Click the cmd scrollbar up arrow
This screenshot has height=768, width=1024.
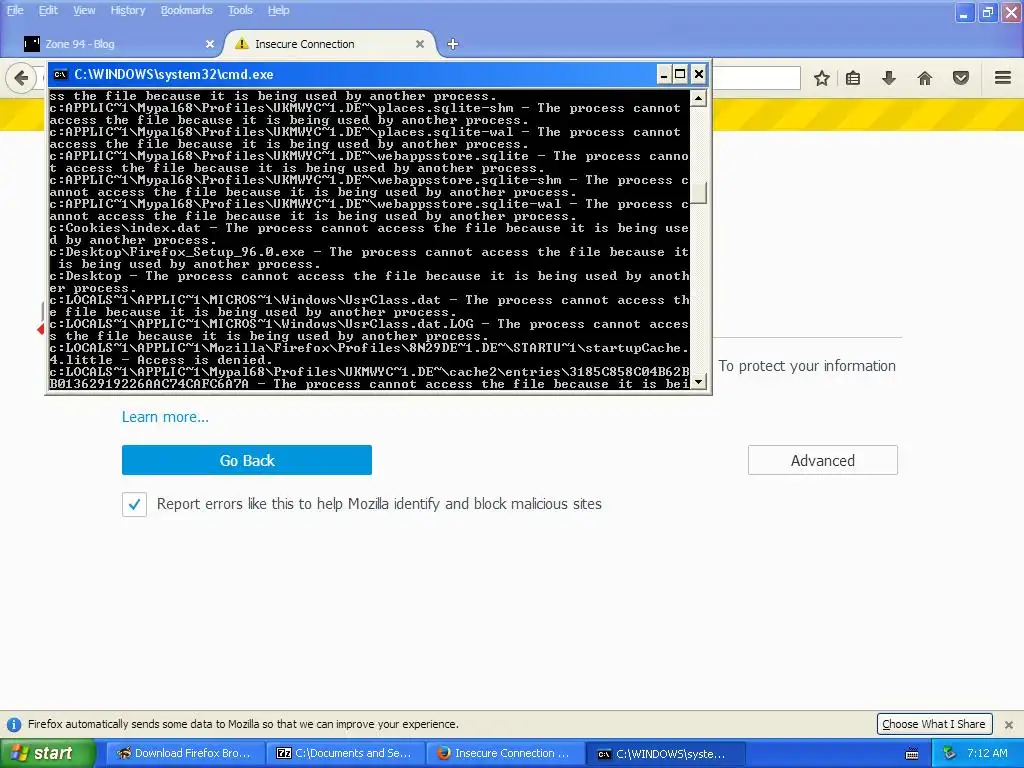pos(699,99)
